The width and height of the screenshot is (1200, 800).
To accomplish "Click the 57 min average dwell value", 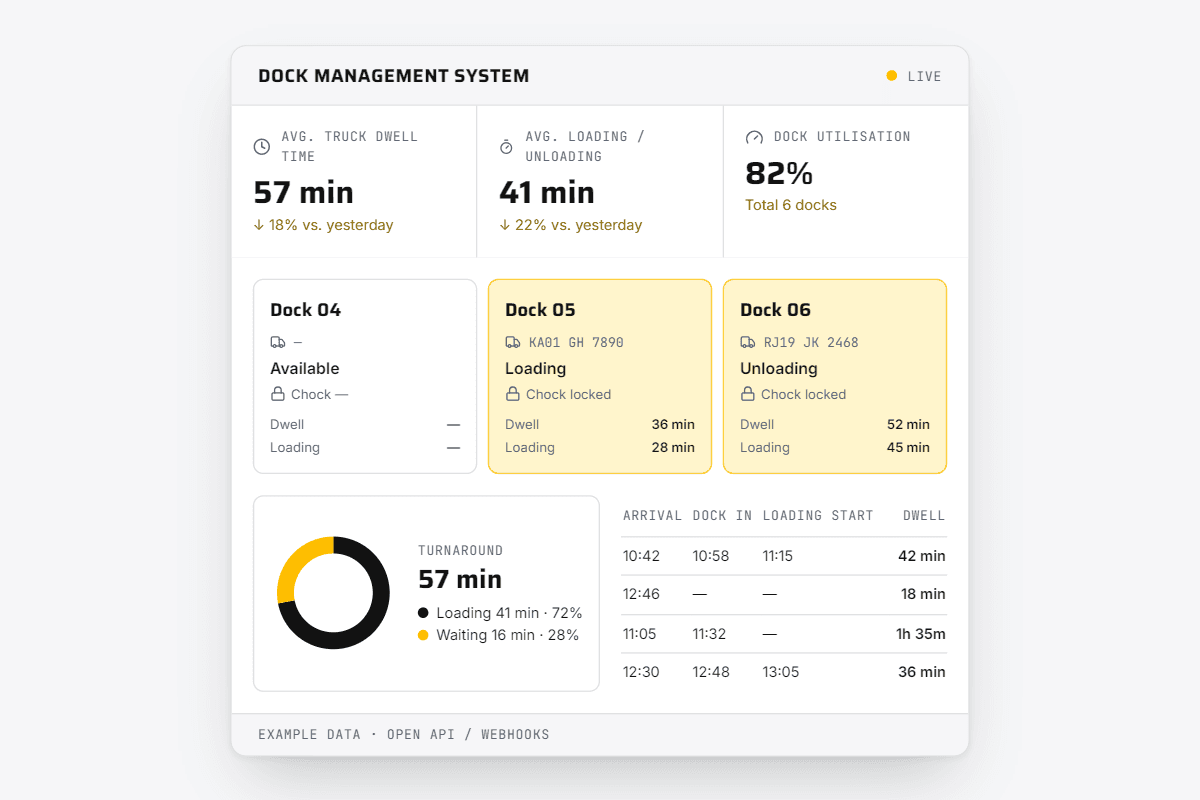I will point(304,192).
